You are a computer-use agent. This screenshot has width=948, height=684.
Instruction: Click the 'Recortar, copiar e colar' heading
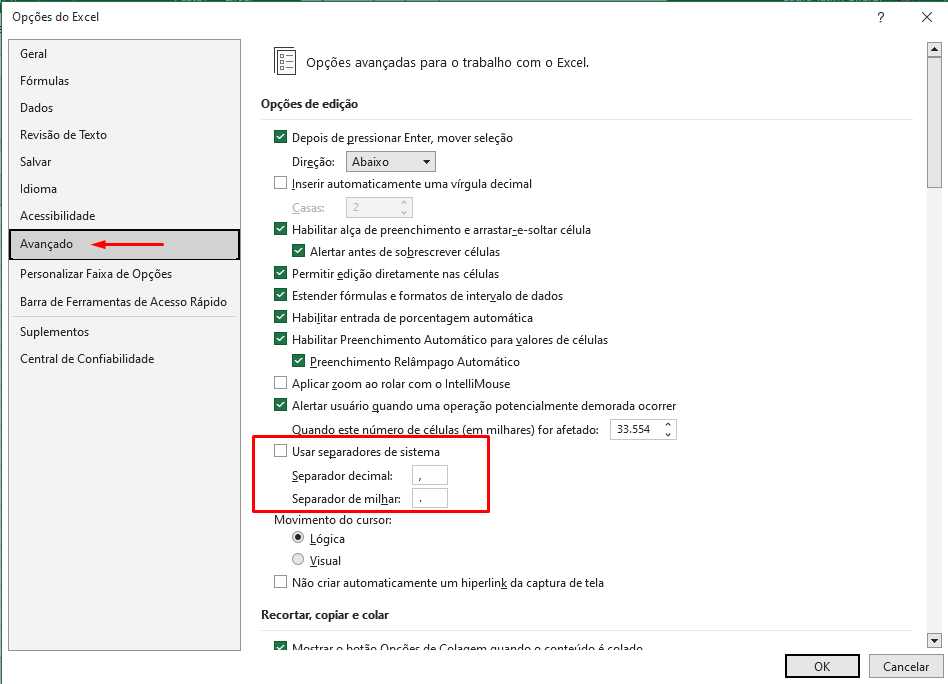(325, 615)
